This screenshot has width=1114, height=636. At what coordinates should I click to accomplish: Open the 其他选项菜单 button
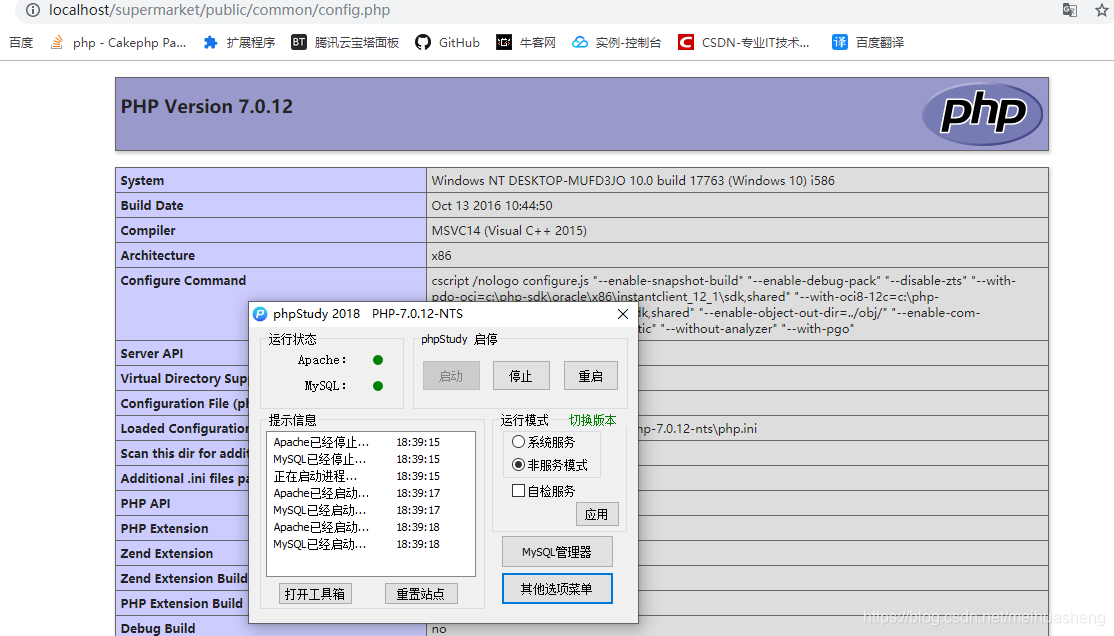tap(557, 589)
